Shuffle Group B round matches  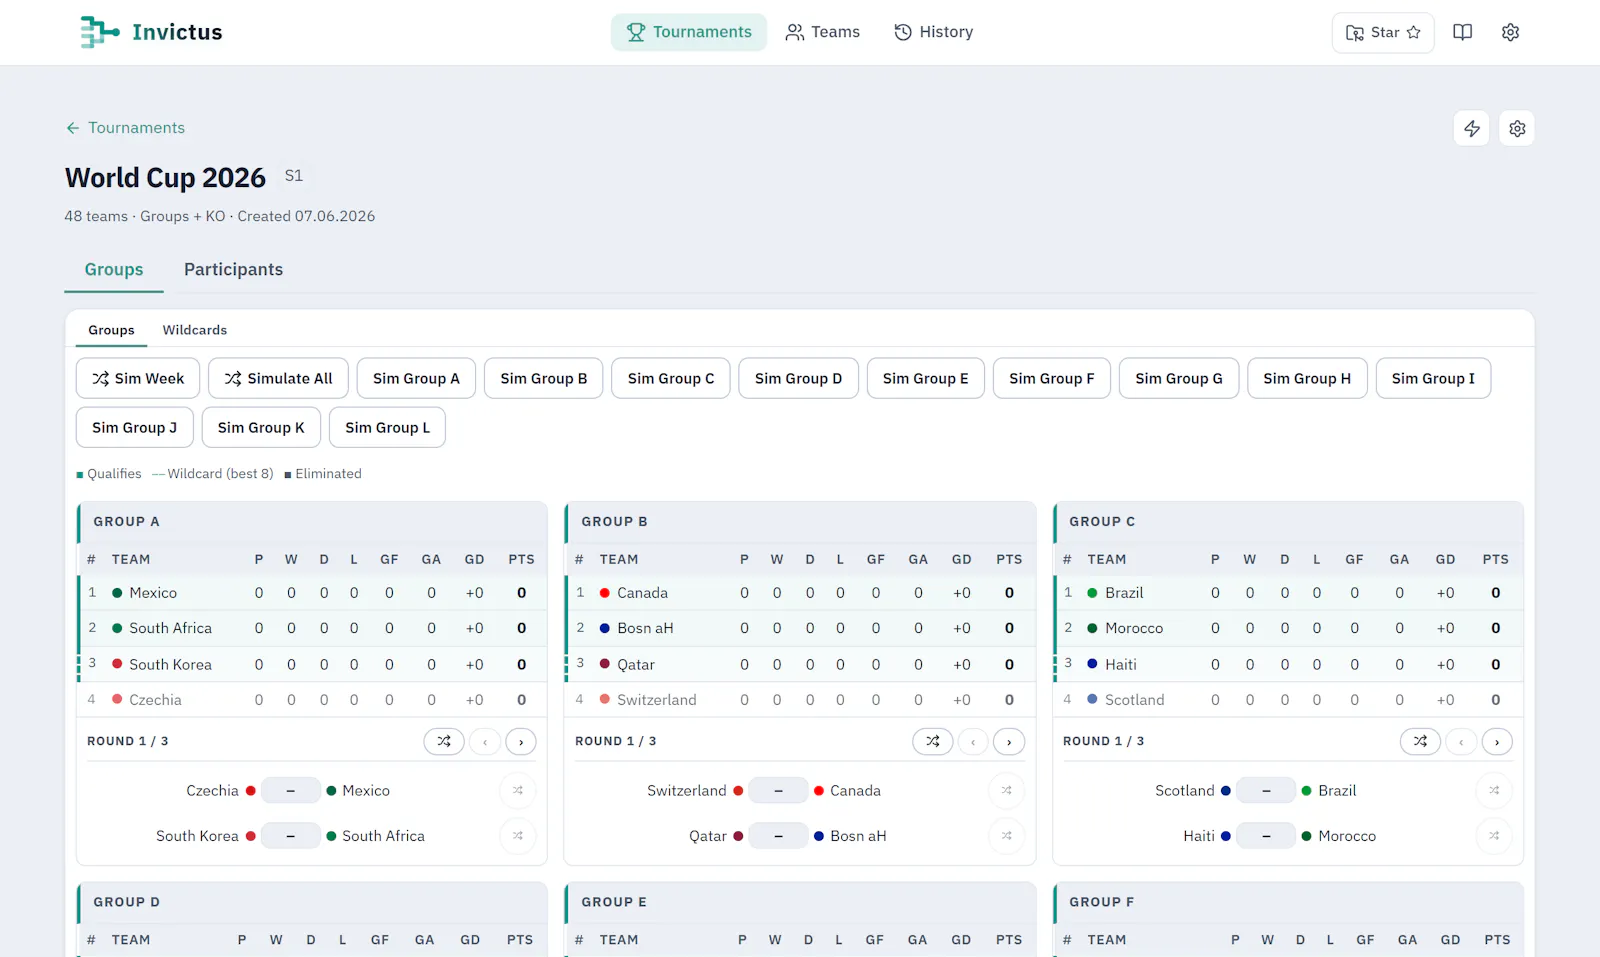pyautogui.click(x=932, y=741)
